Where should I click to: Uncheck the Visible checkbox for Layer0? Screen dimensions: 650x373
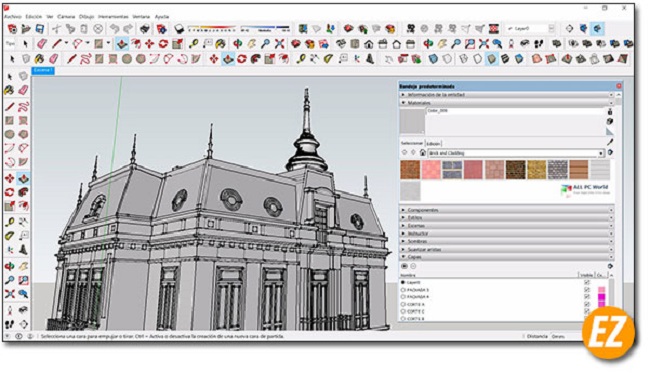[587, 283]
